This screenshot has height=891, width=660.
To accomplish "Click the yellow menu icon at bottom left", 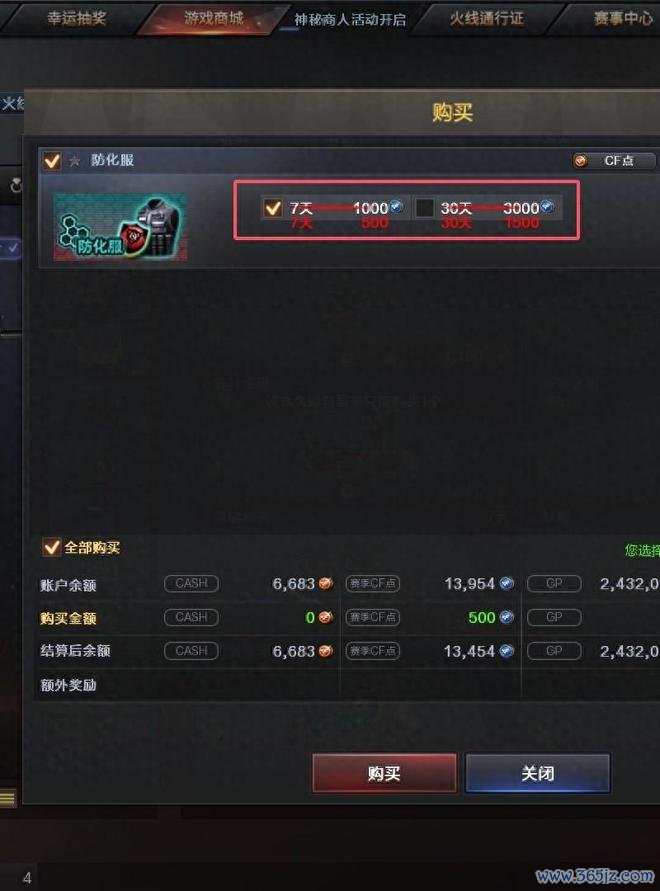I will tap(7, 798).
